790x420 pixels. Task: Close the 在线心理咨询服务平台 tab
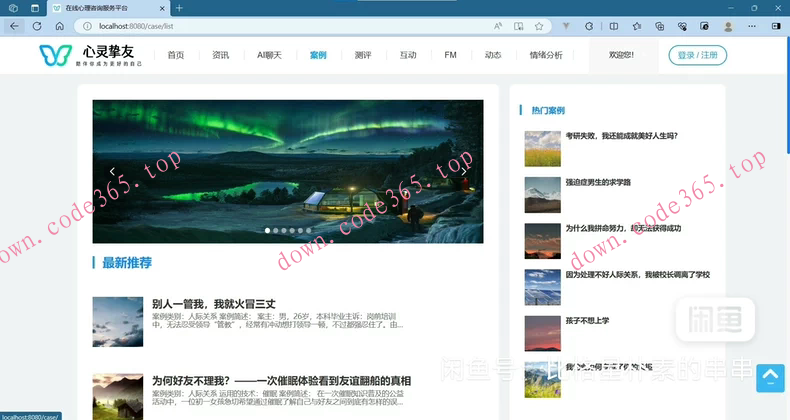(162, 8)
